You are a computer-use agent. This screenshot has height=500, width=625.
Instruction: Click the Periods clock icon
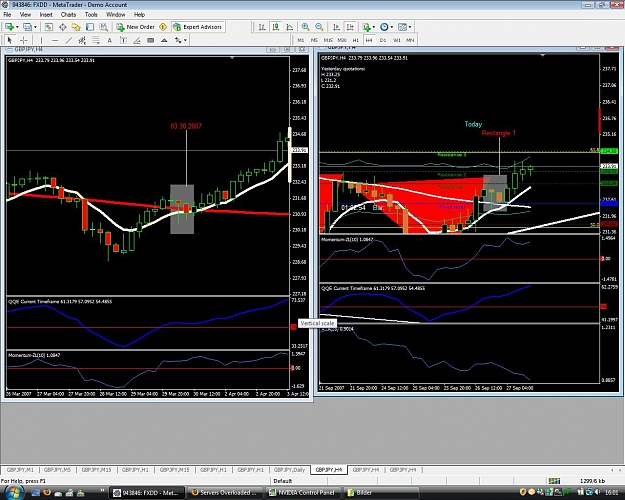click(384, 27)
